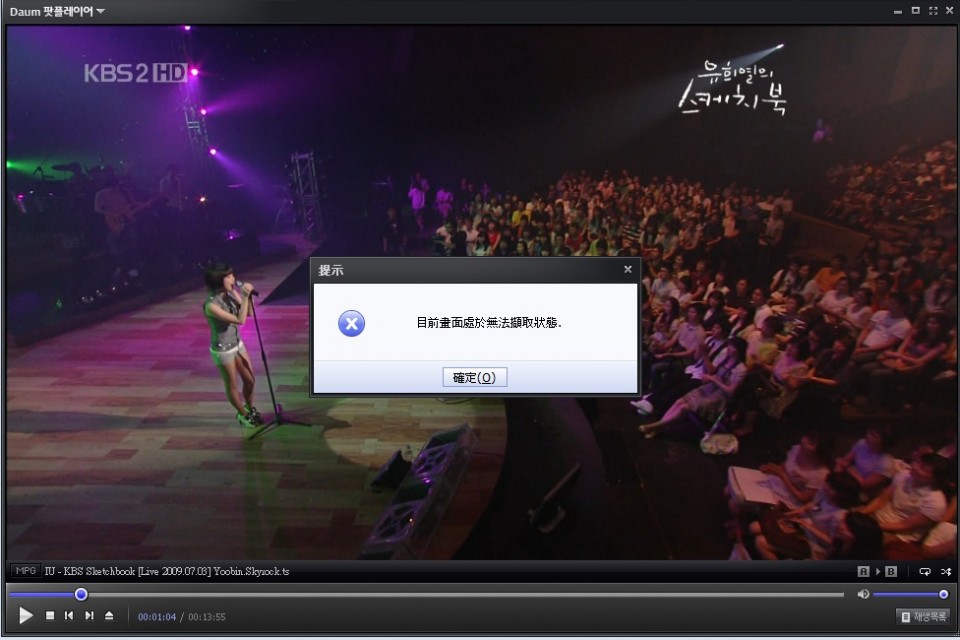The height and width of the screenshot is (640, 960).
Task: Maximize the player window
Action: click(x=915, y=10)
